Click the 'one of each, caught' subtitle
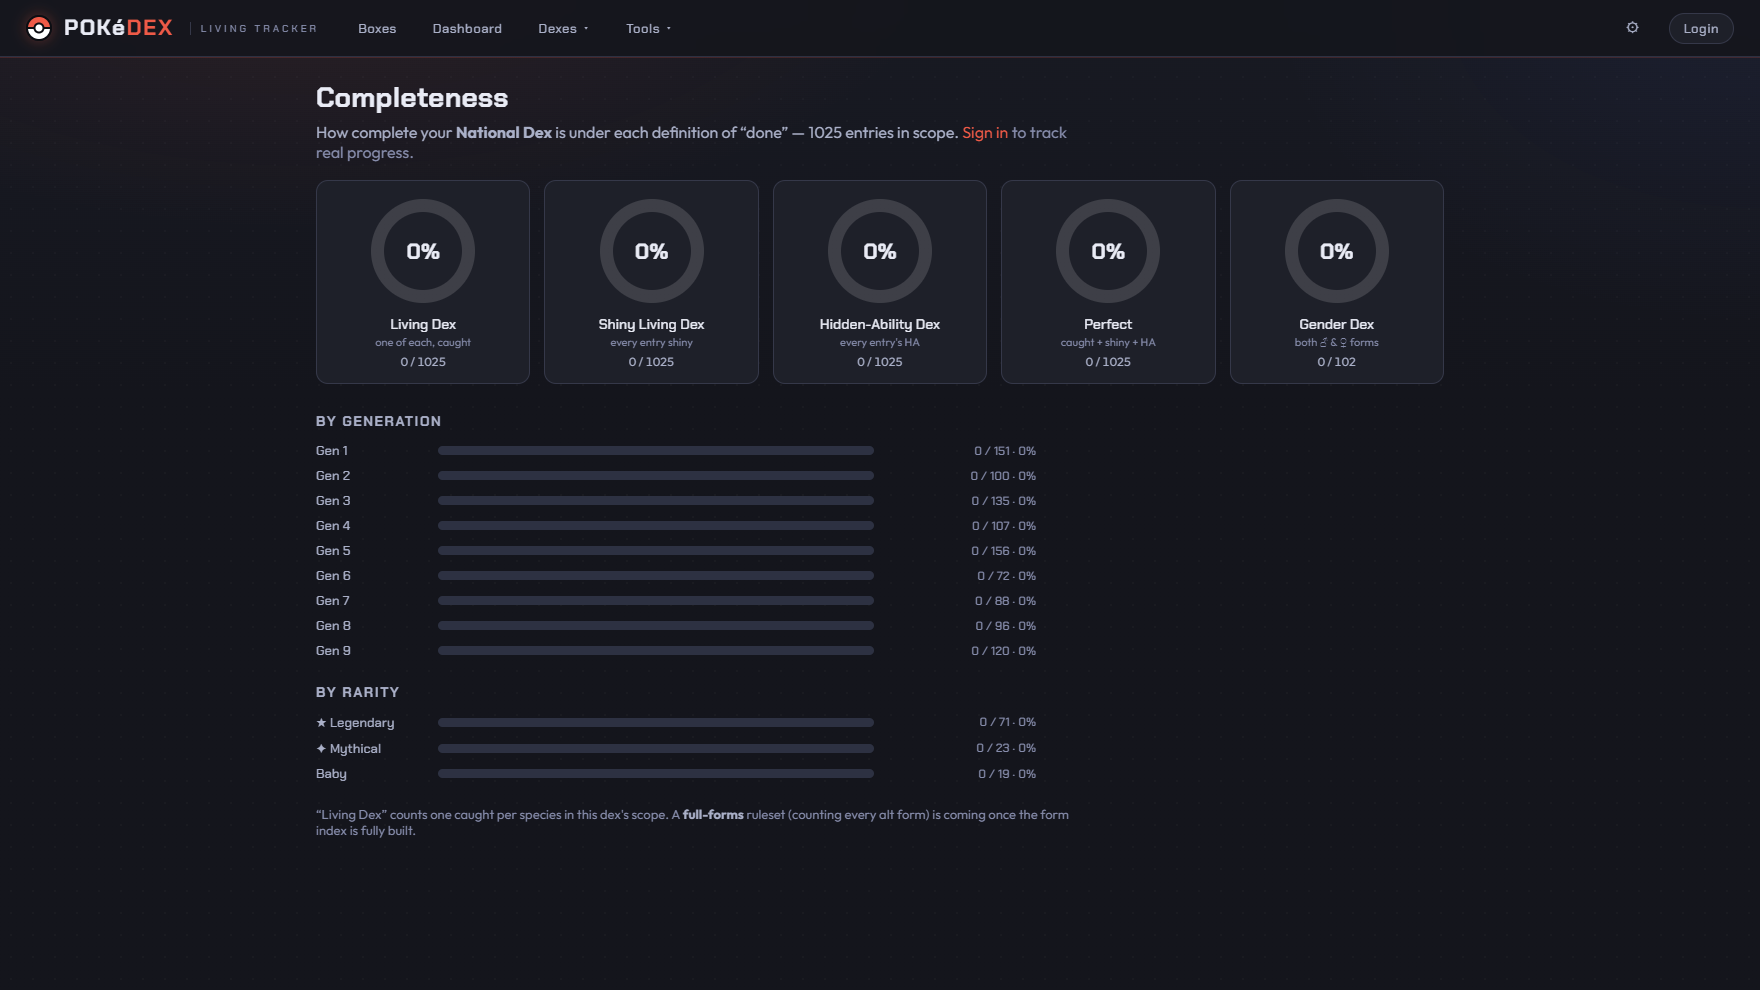The width and height of the screenshot is (1760, 990). (423, 343)
